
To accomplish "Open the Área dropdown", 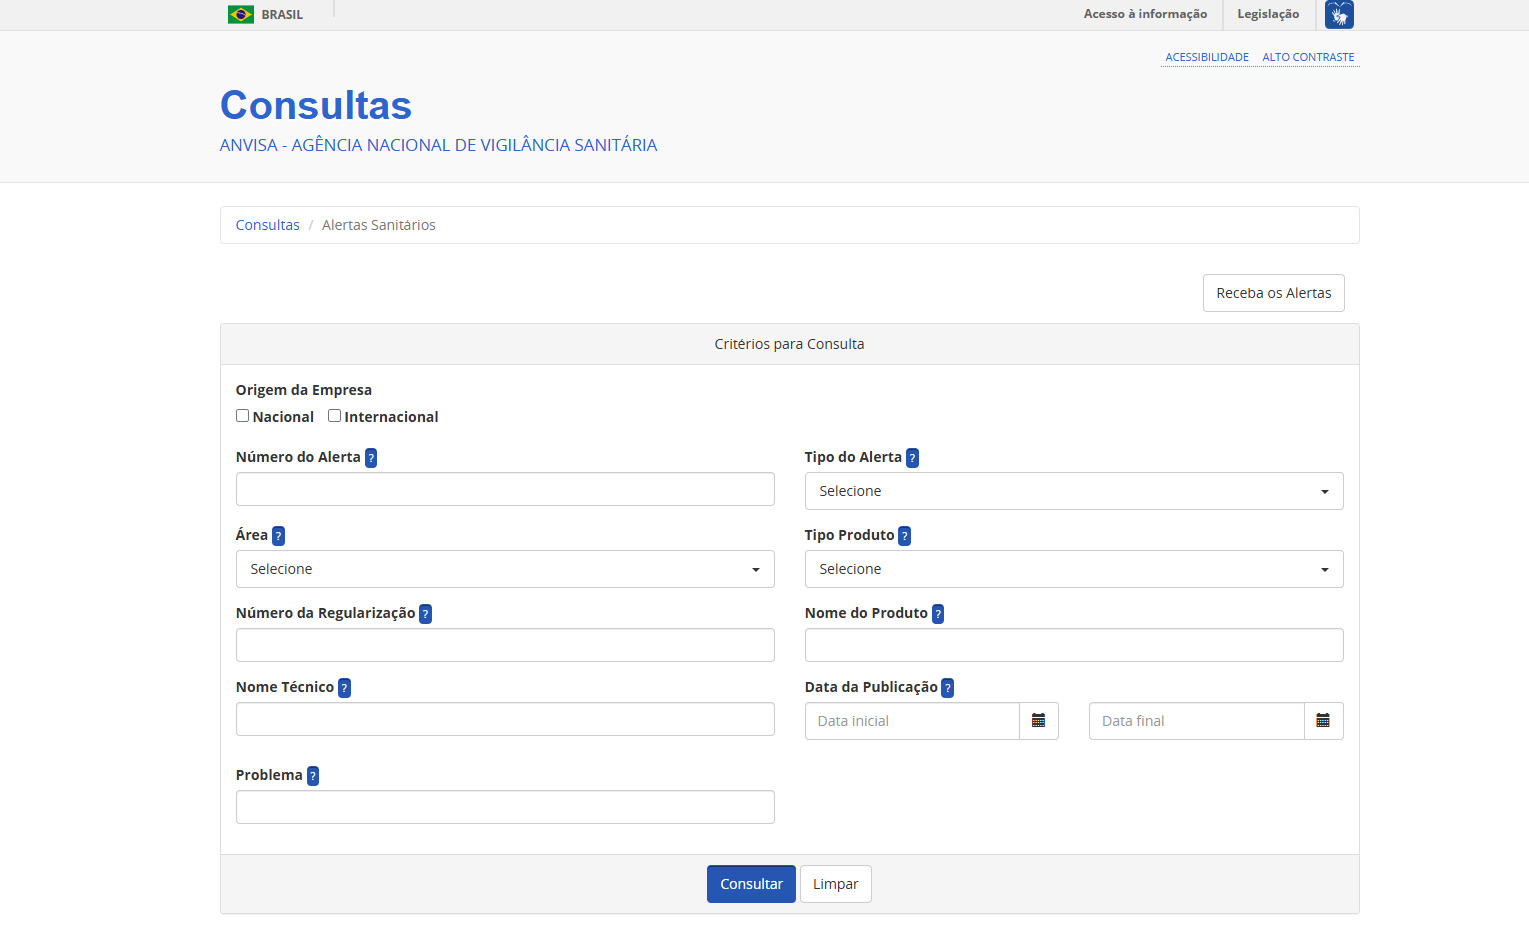I will [505, 569].
